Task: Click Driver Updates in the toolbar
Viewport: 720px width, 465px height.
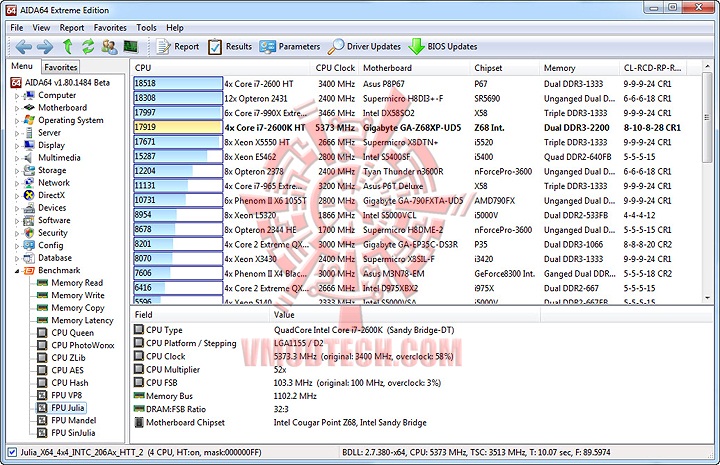Action: point(365,46)
